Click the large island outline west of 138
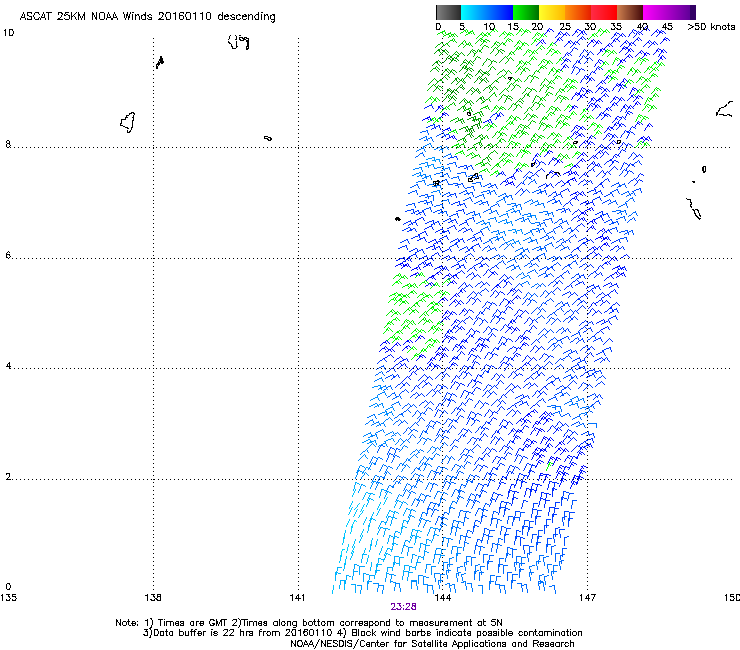This screenshot has width=740, height=650. pos(127,122)
